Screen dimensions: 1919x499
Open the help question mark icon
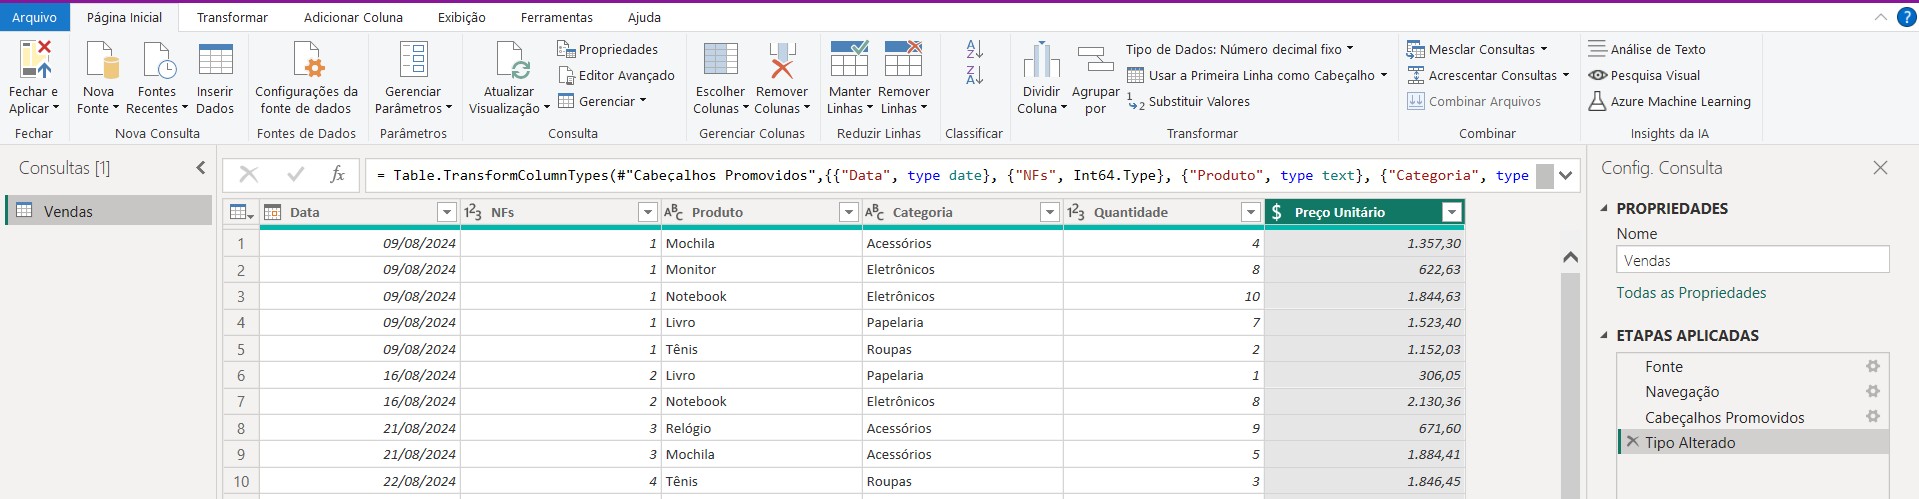tap(1907, 17)
